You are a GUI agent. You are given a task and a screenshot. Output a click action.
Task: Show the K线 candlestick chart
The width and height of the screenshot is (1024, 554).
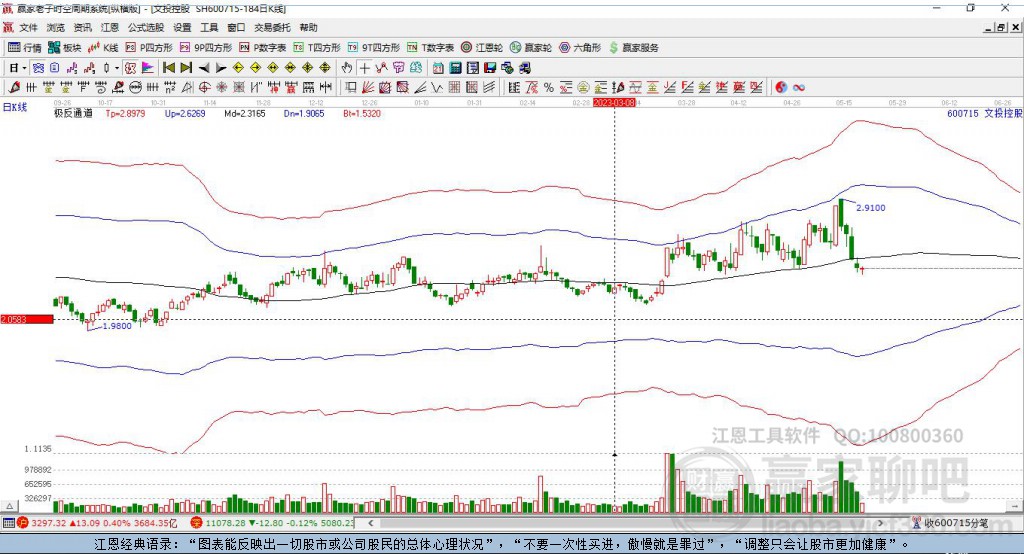[103, 48]
